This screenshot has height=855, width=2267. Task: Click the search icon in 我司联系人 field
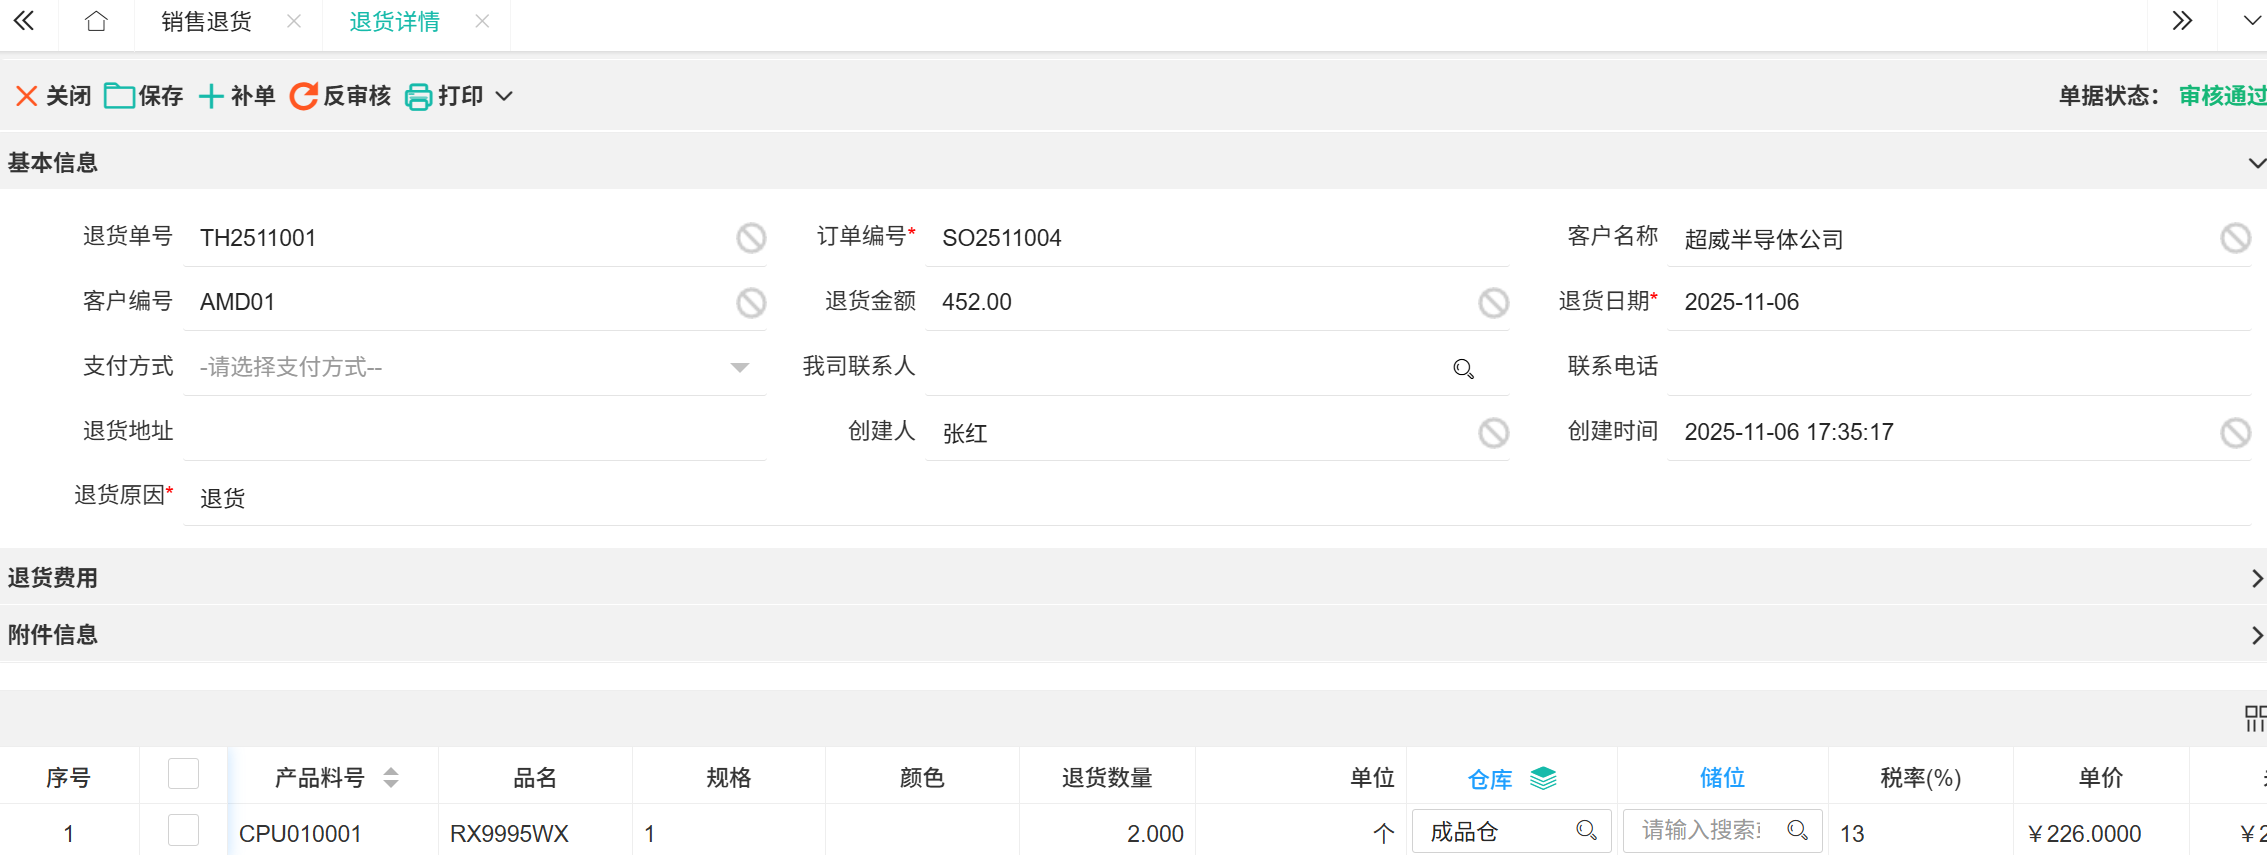coord(1463,369)
